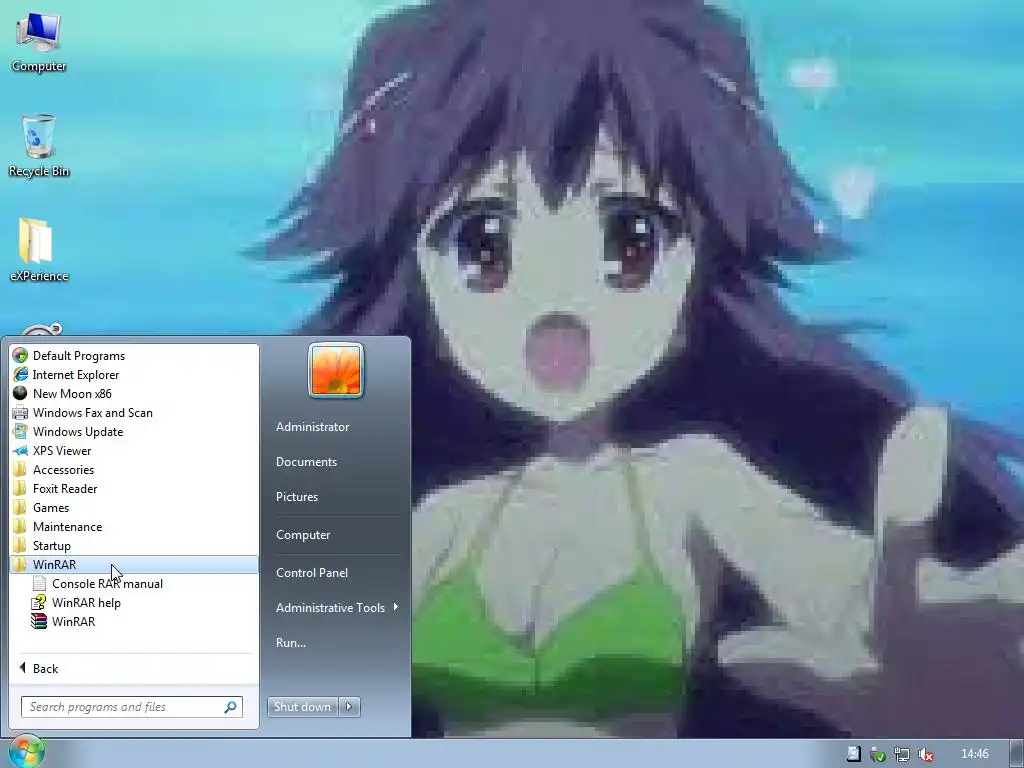Expand Administrative Tools submenu arrow
This screenshot has width=1024, height=768.
tap(396, 607)
